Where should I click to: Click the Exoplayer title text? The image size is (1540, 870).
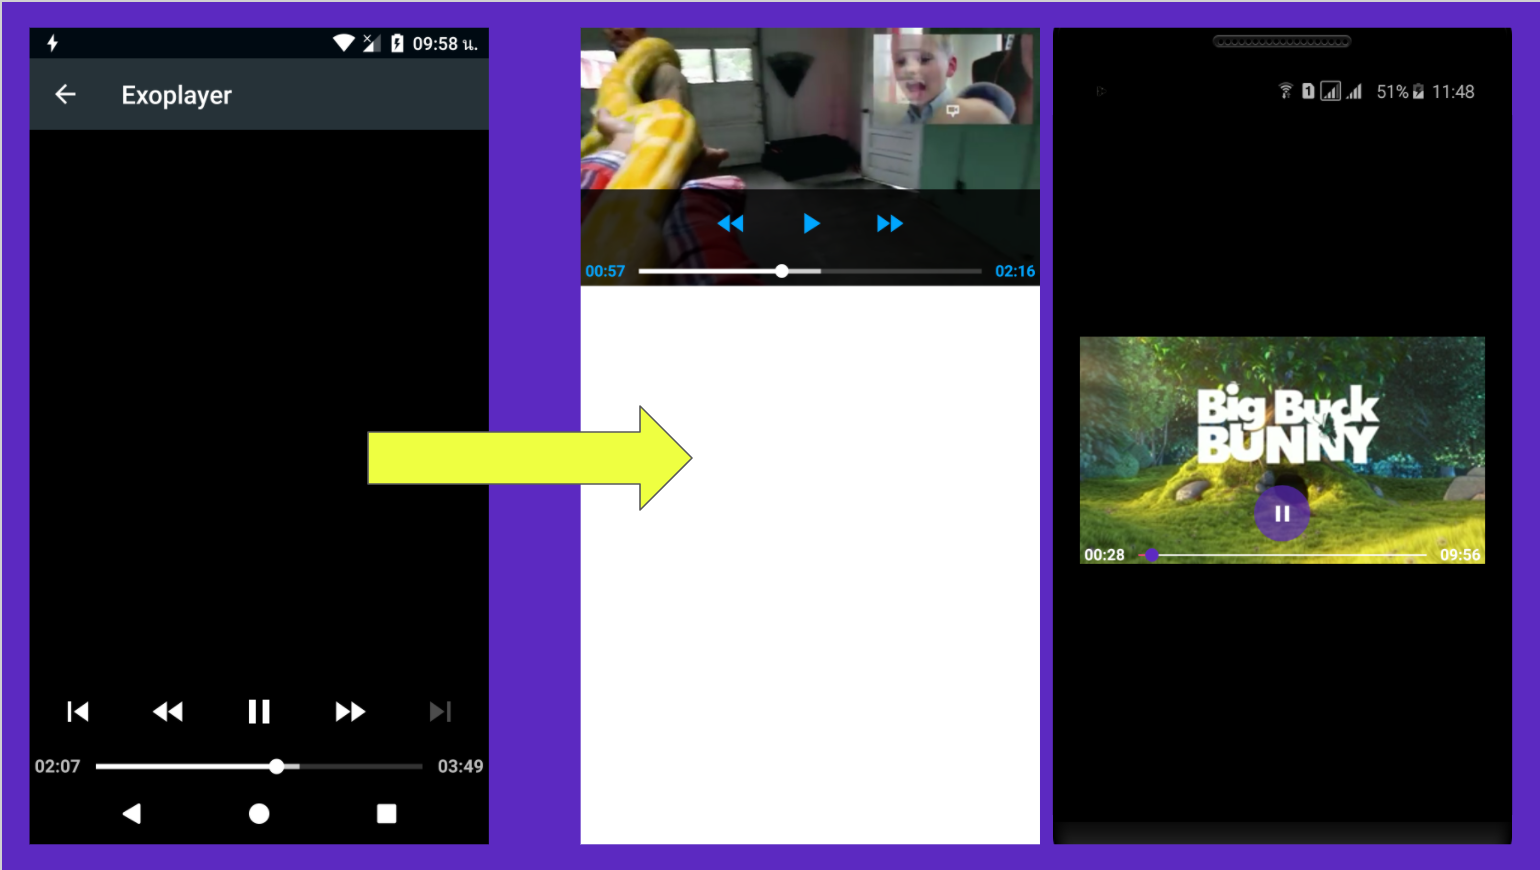tap(177, 95)
